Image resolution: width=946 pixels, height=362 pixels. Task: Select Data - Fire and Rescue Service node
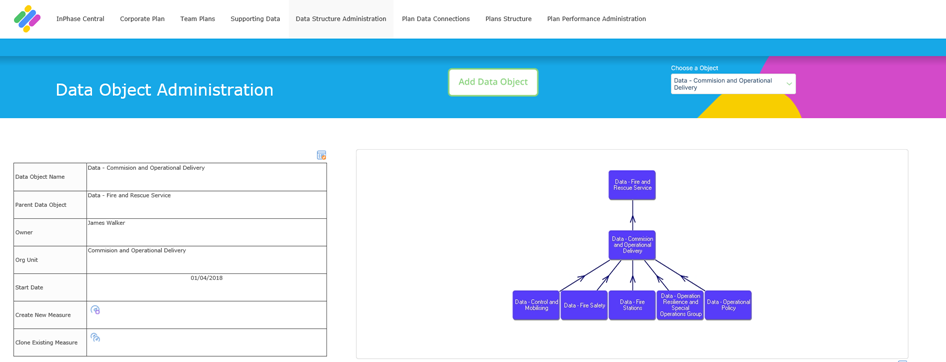tap(632, 185)
